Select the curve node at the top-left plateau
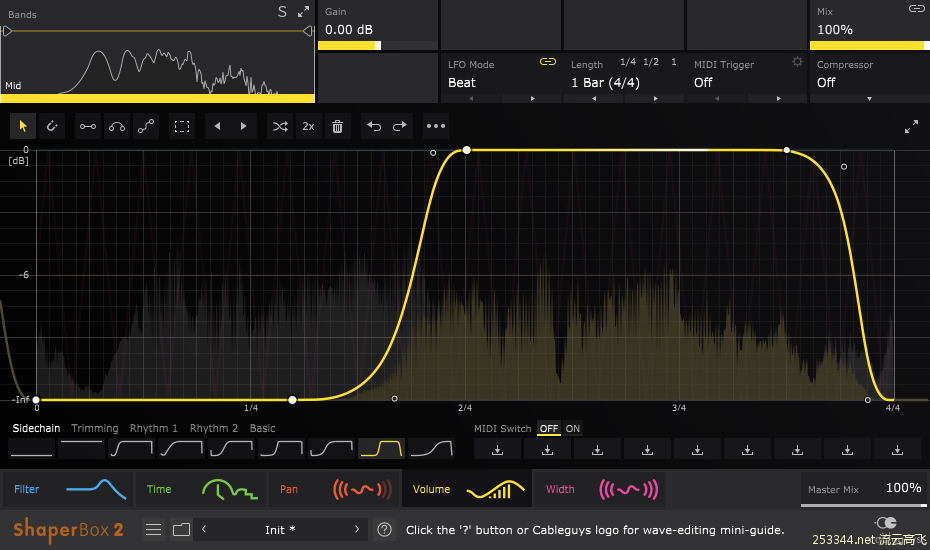This screenshot has width=930, height=550. tap(467, 150)
